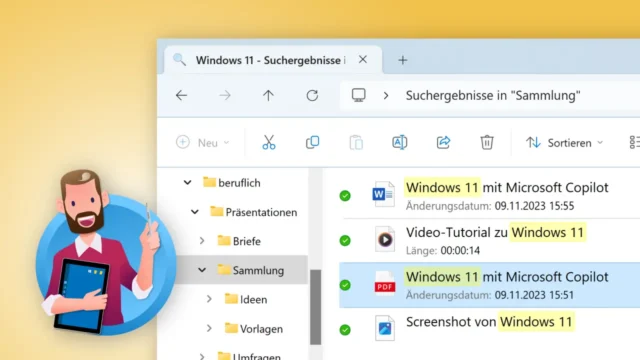The height and width of the screenshot is (360, 640).
Task: Select the Briefe folder
Action: pos(239,241)
